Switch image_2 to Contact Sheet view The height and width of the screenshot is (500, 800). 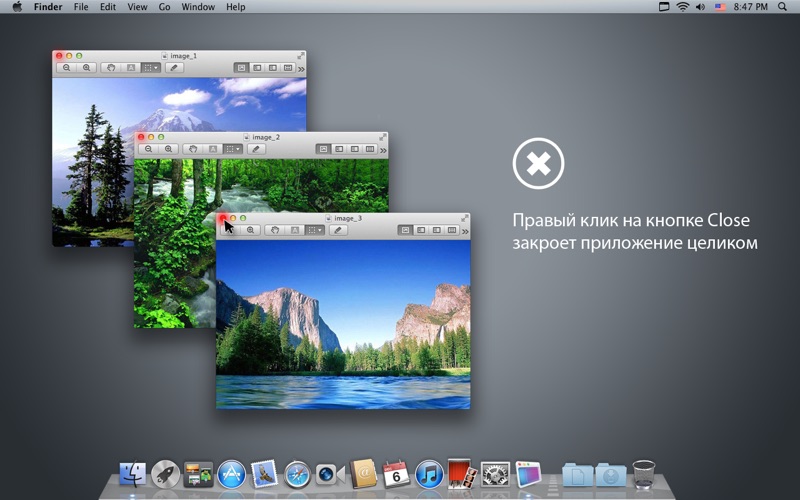tap(370, 149)
